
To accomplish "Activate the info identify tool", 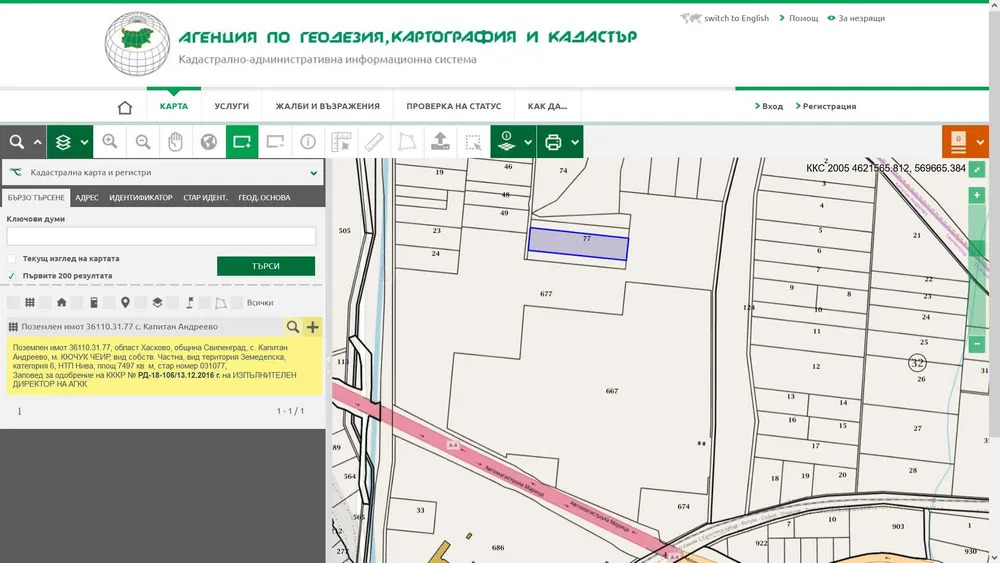I will pyautogui.click(x=308, y=142).
